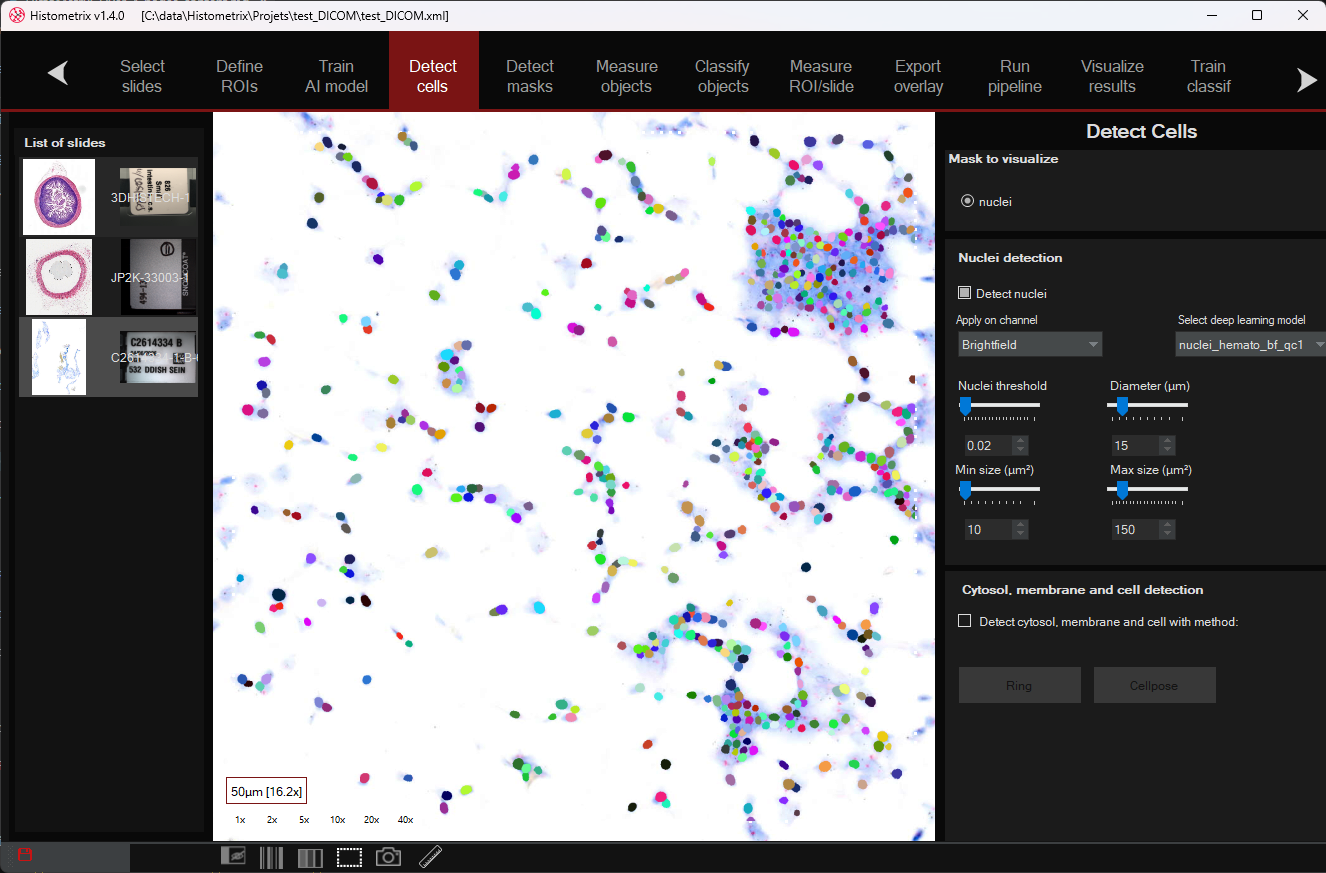The width and height of the screenshot is (1326, 873).
Task: Click the Diameter slider handle
Action: coord(1122,405)
